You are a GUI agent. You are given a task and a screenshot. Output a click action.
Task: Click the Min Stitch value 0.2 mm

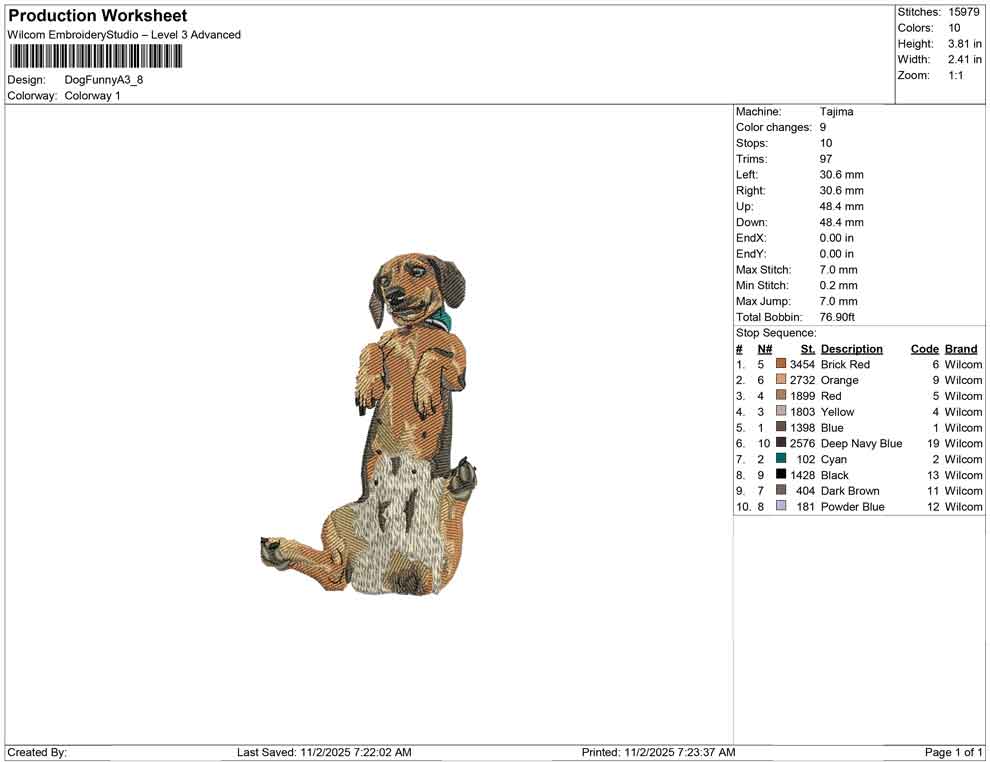pos(838,285)
